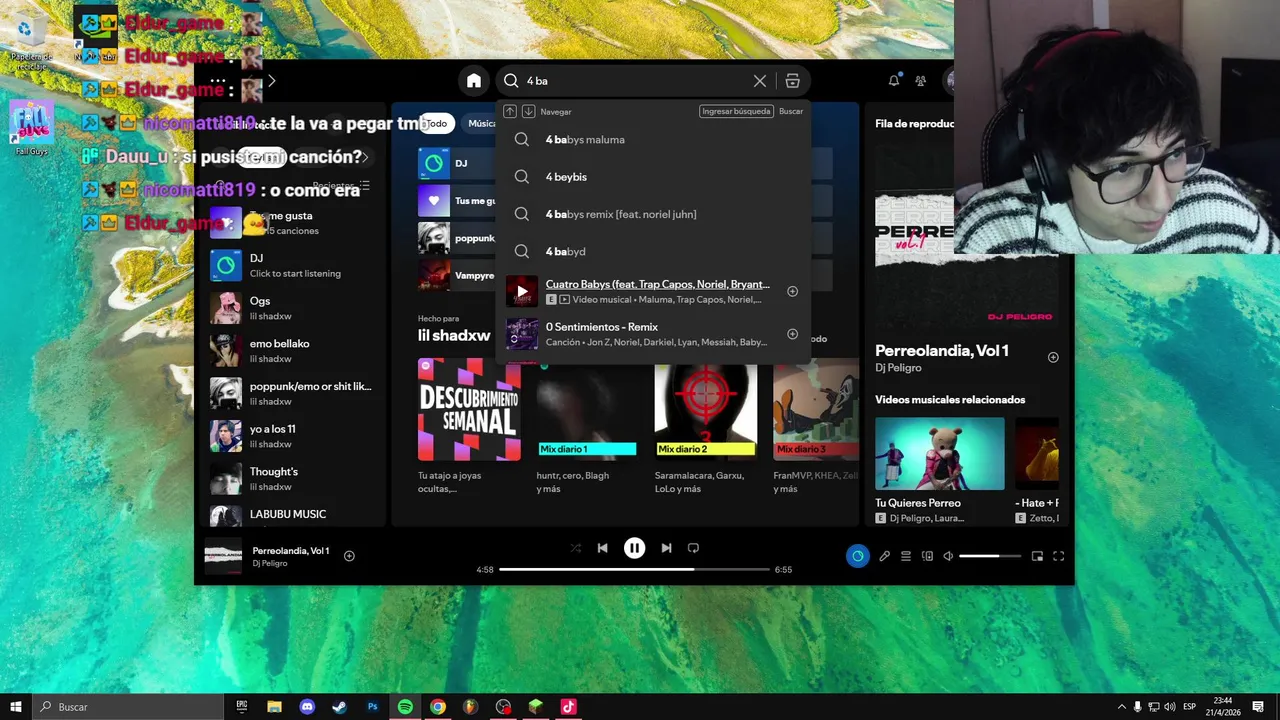Go forward with the Spotify navigation chevron
This screenshot has width=1280, height=720.
tap(270, 81)
